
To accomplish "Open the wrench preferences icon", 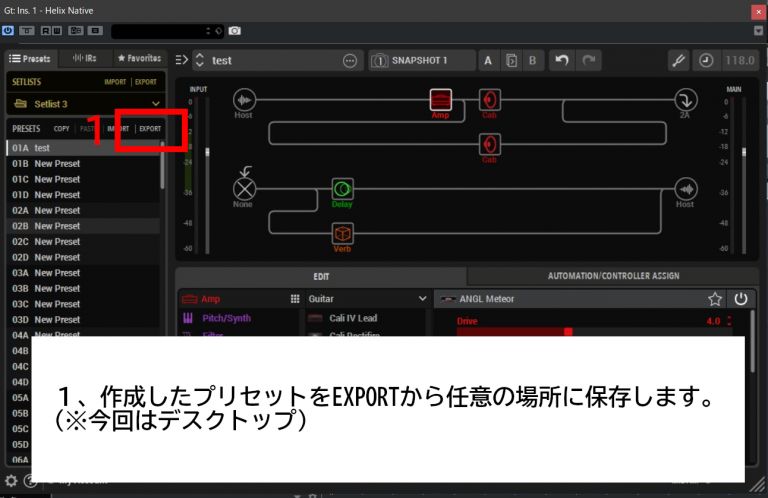I will [678, 61].
